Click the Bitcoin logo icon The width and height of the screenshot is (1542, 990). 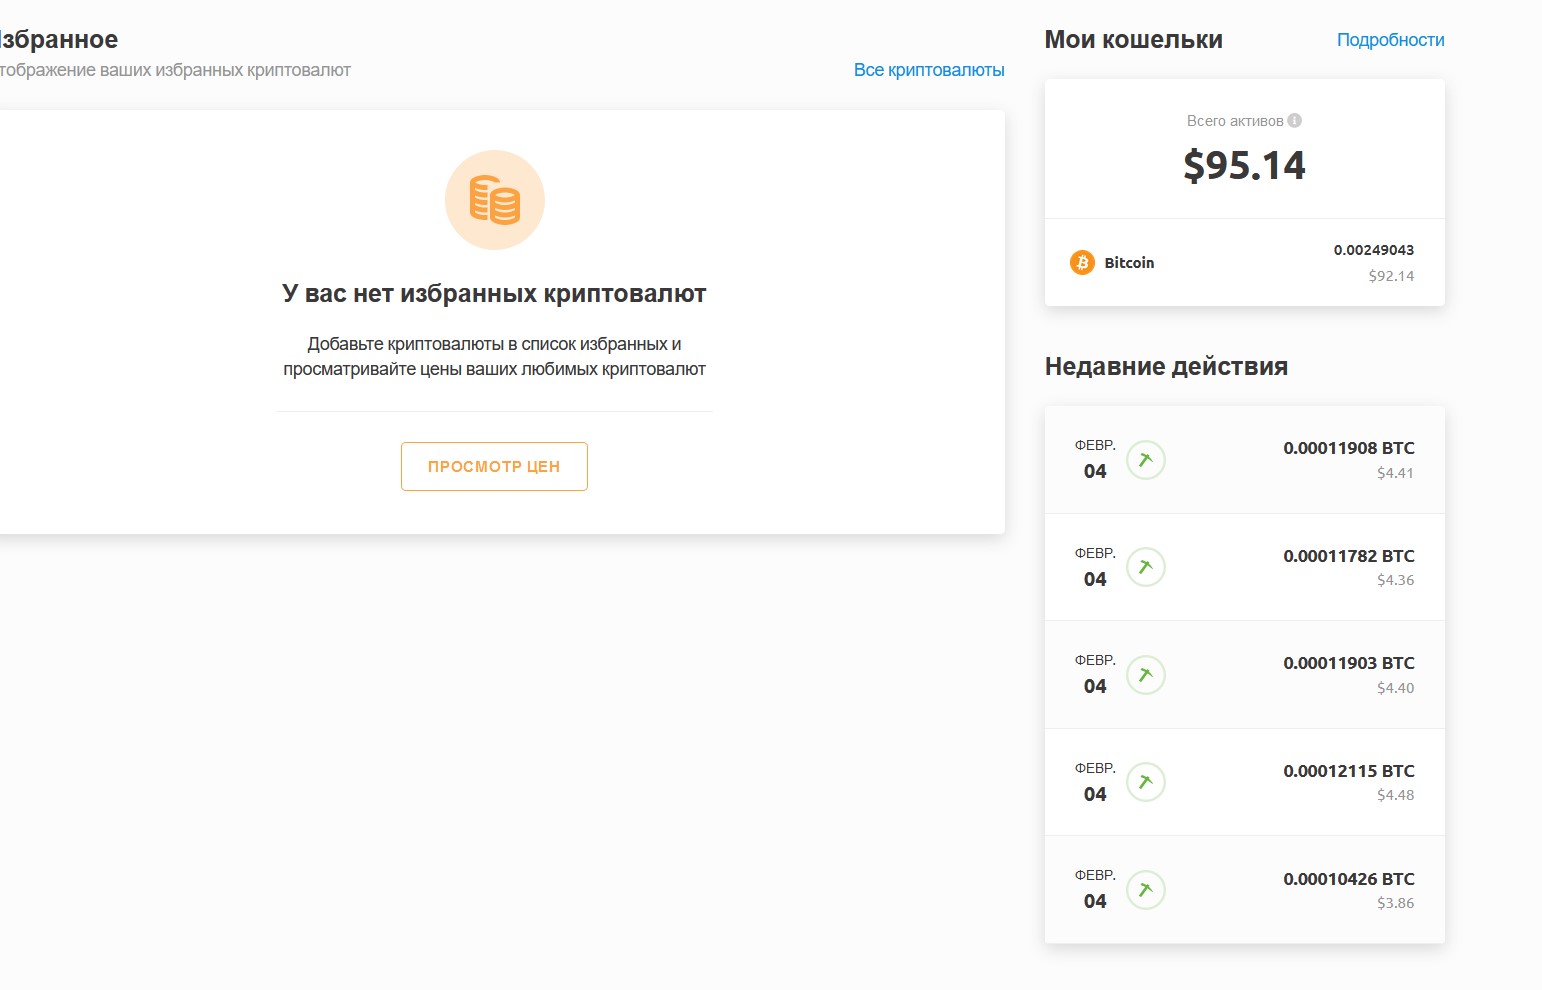1082,262
